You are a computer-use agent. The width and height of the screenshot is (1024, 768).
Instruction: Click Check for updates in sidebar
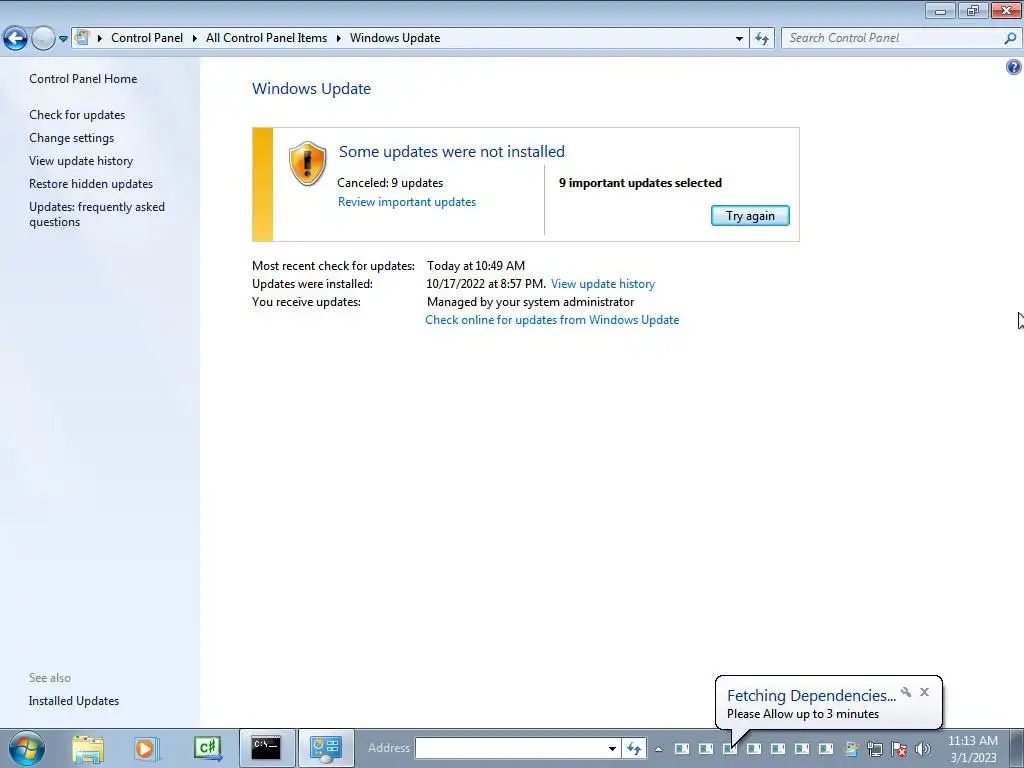coord(77,115)
